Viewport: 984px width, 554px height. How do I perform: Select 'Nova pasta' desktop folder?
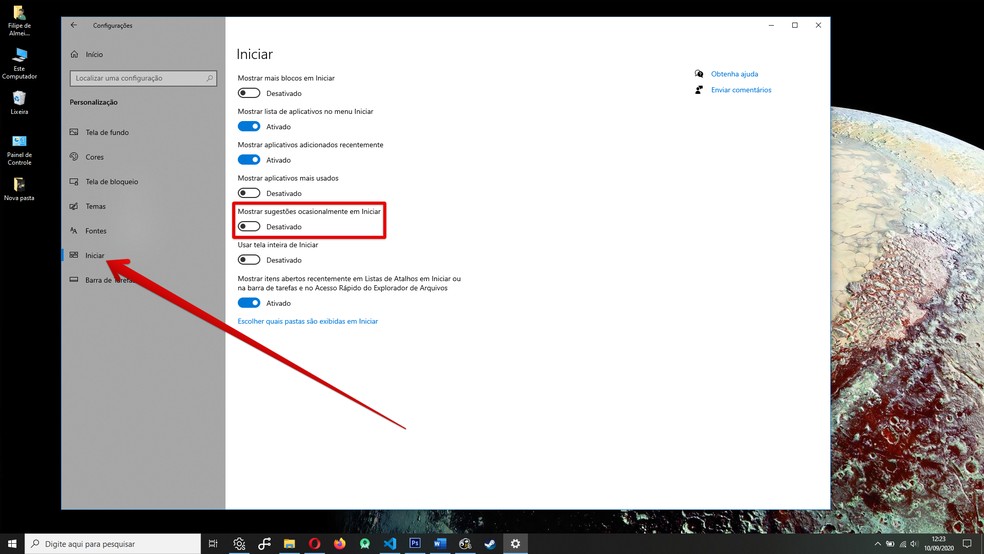coord(19,189)
